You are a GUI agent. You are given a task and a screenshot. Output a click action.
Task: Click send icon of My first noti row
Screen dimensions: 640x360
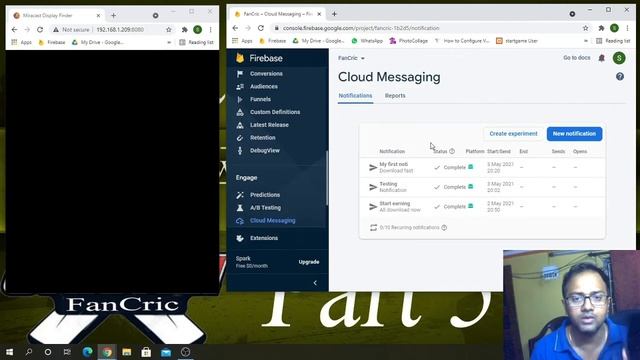click(373, 167)
